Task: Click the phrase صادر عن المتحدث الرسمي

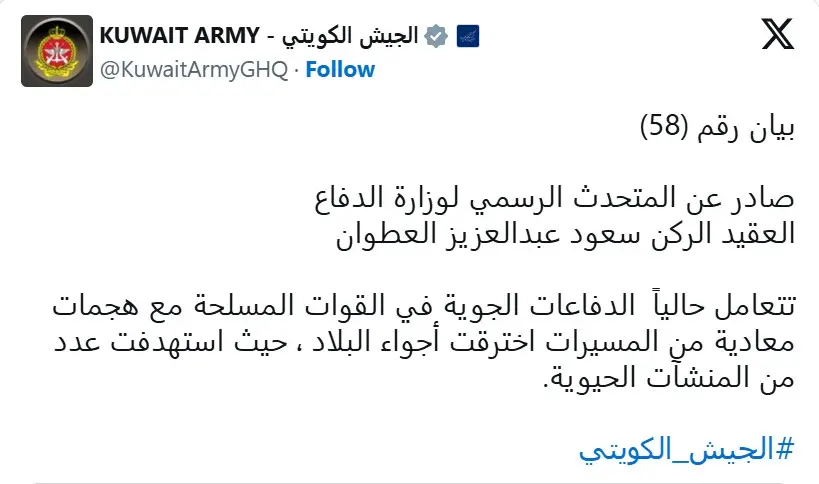Action: tap(658, 199)
